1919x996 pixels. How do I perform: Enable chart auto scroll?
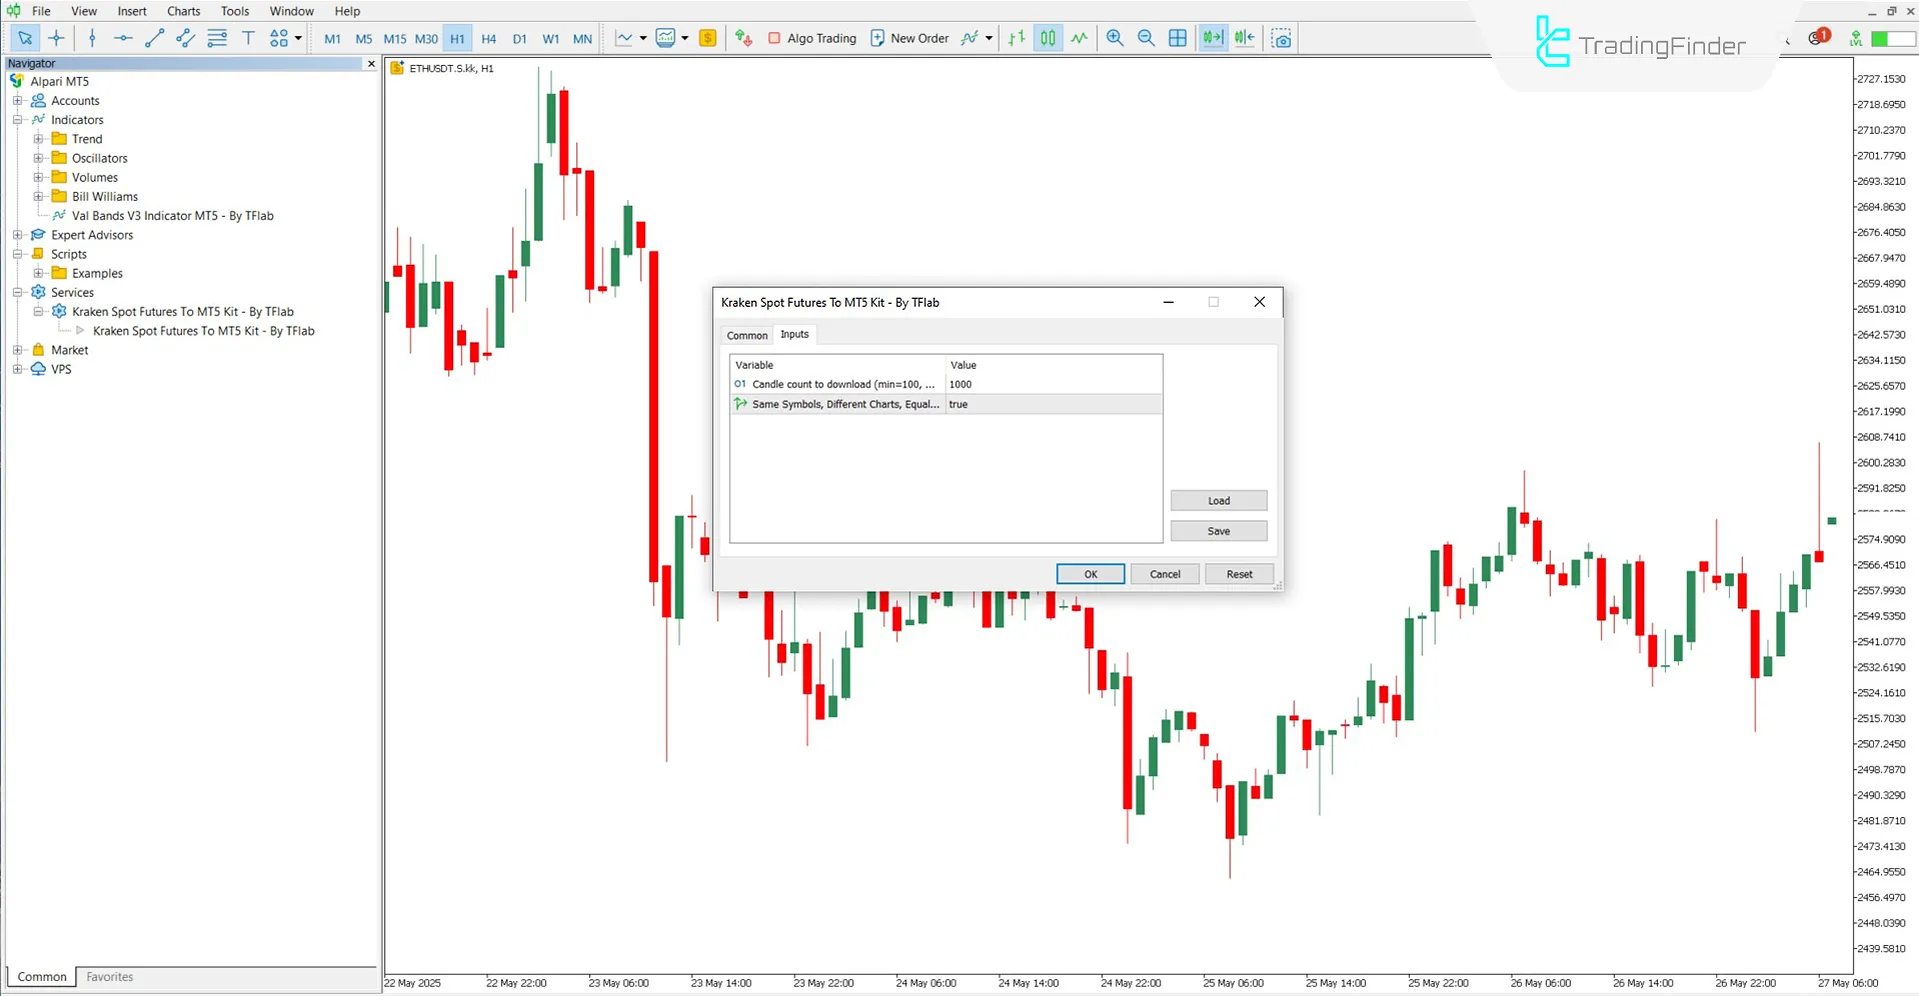[x=1212, y=38]
